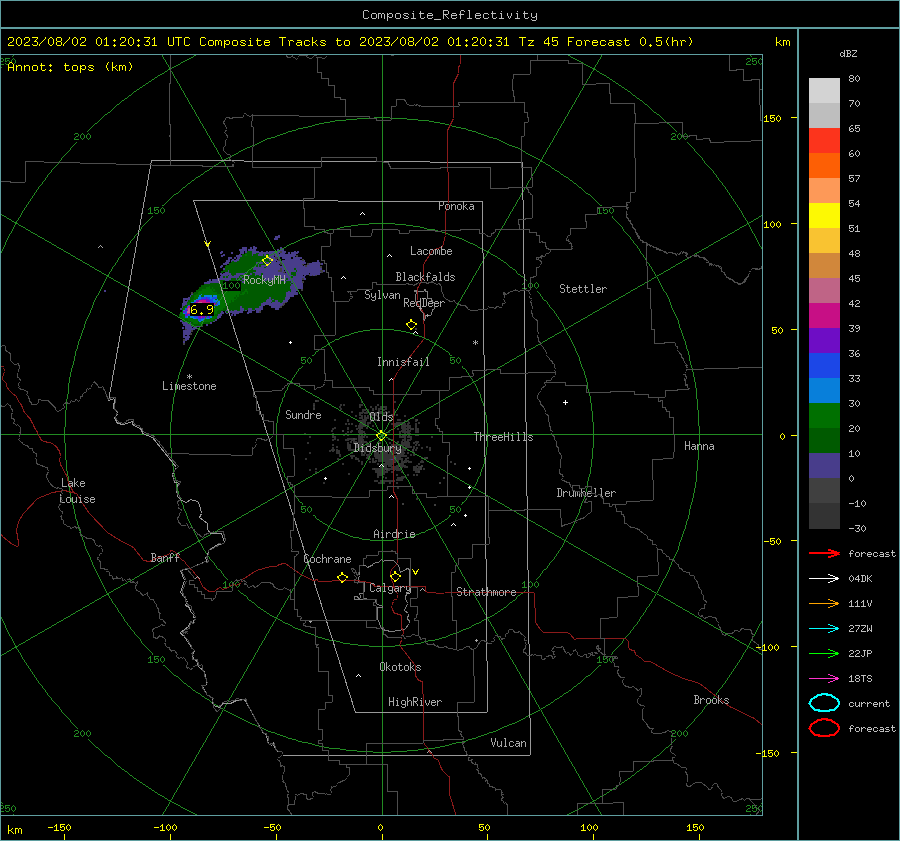Click the Cochrane city label
900x841 pixels.
(327, 559)
